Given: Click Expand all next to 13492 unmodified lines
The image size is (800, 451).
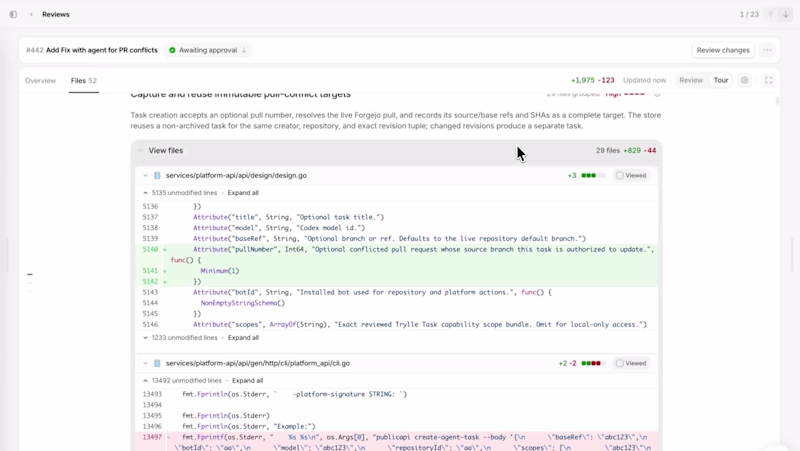Looking at the screenshot, I should pos(247,381).
